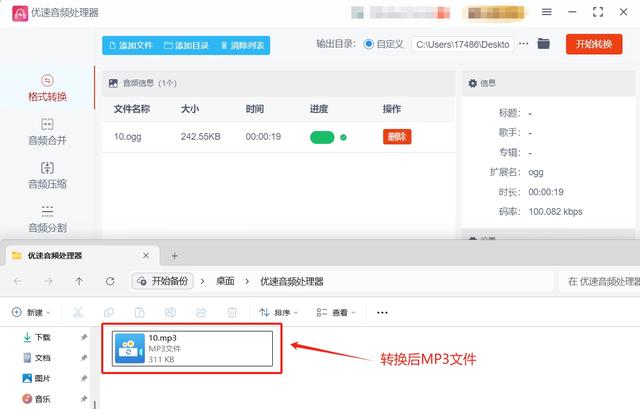Close the 优速音频处理器 Explorer tab

click(x=146, y=256)
